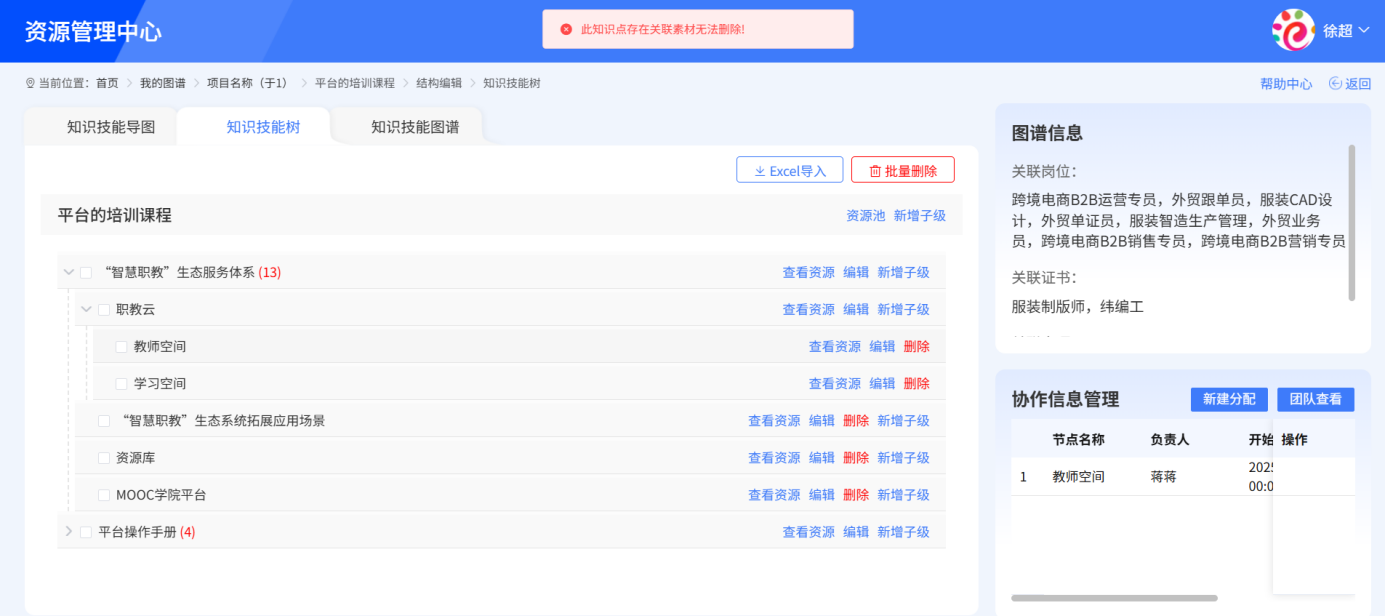
Task: Click the trash icon on 批量删除 button
Action: (x=875, y=170)
